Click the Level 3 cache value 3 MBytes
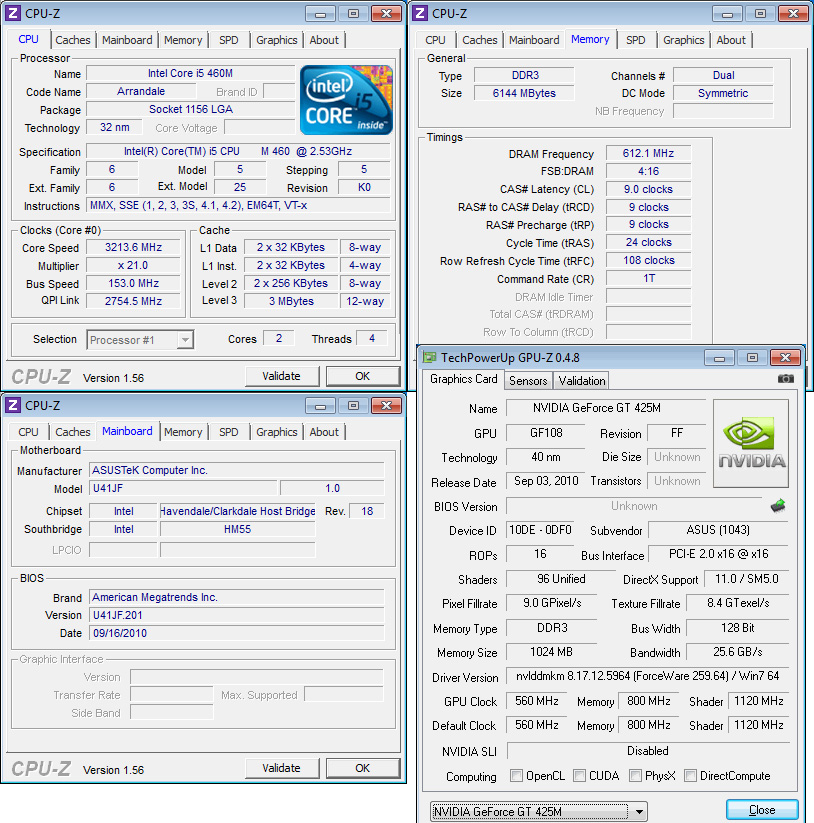 point(292,301)
